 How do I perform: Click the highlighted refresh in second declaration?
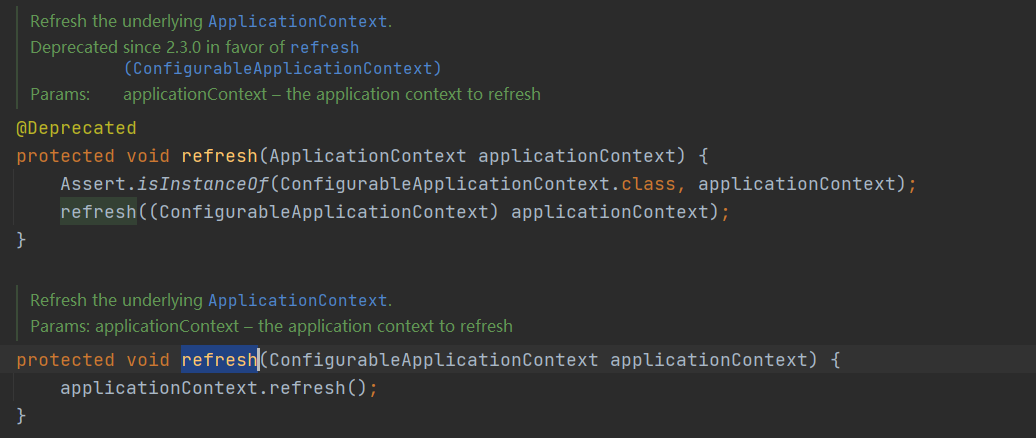(219, 360)
